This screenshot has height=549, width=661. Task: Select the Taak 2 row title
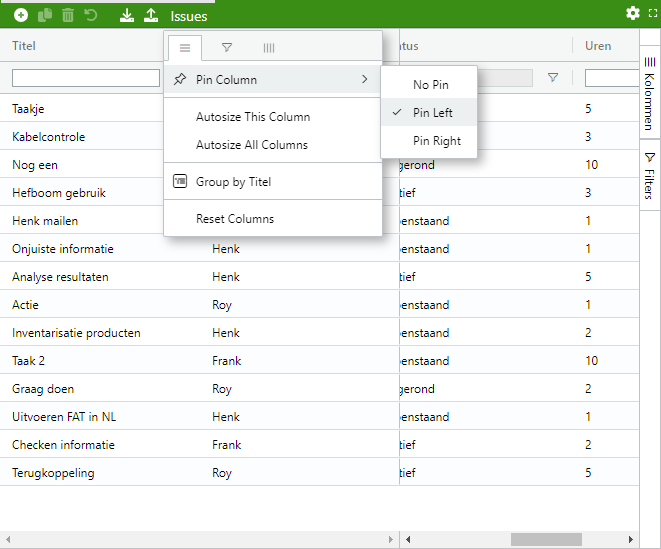click(x=28, y=361)
